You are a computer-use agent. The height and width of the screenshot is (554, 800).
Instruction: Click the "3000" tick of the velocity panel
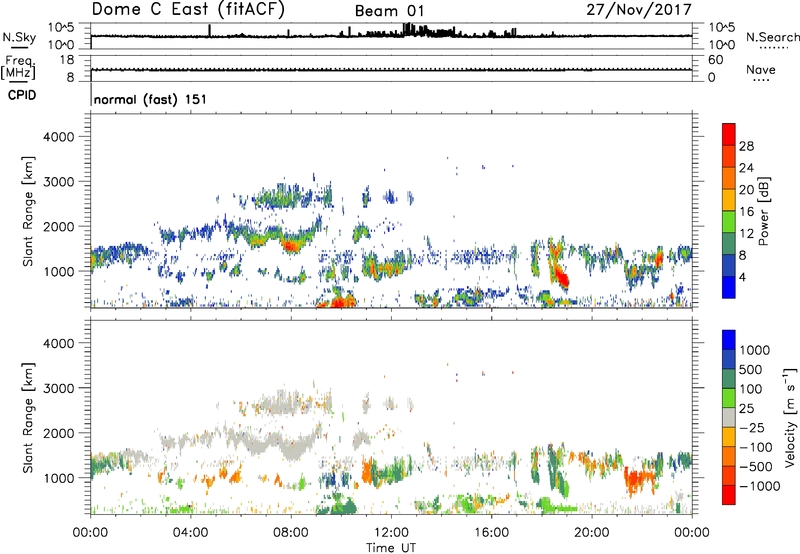(x=59, y=388)
